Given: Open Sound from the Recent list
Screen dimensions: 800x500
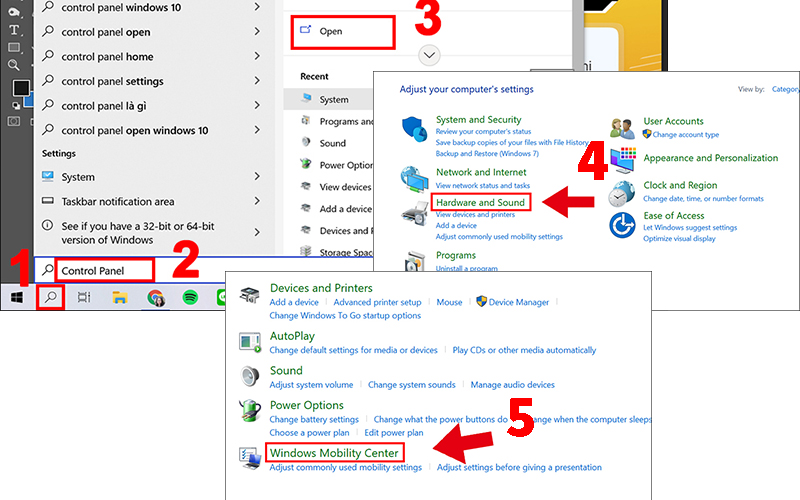Looking at the screenshot, I should pos(333,143).
